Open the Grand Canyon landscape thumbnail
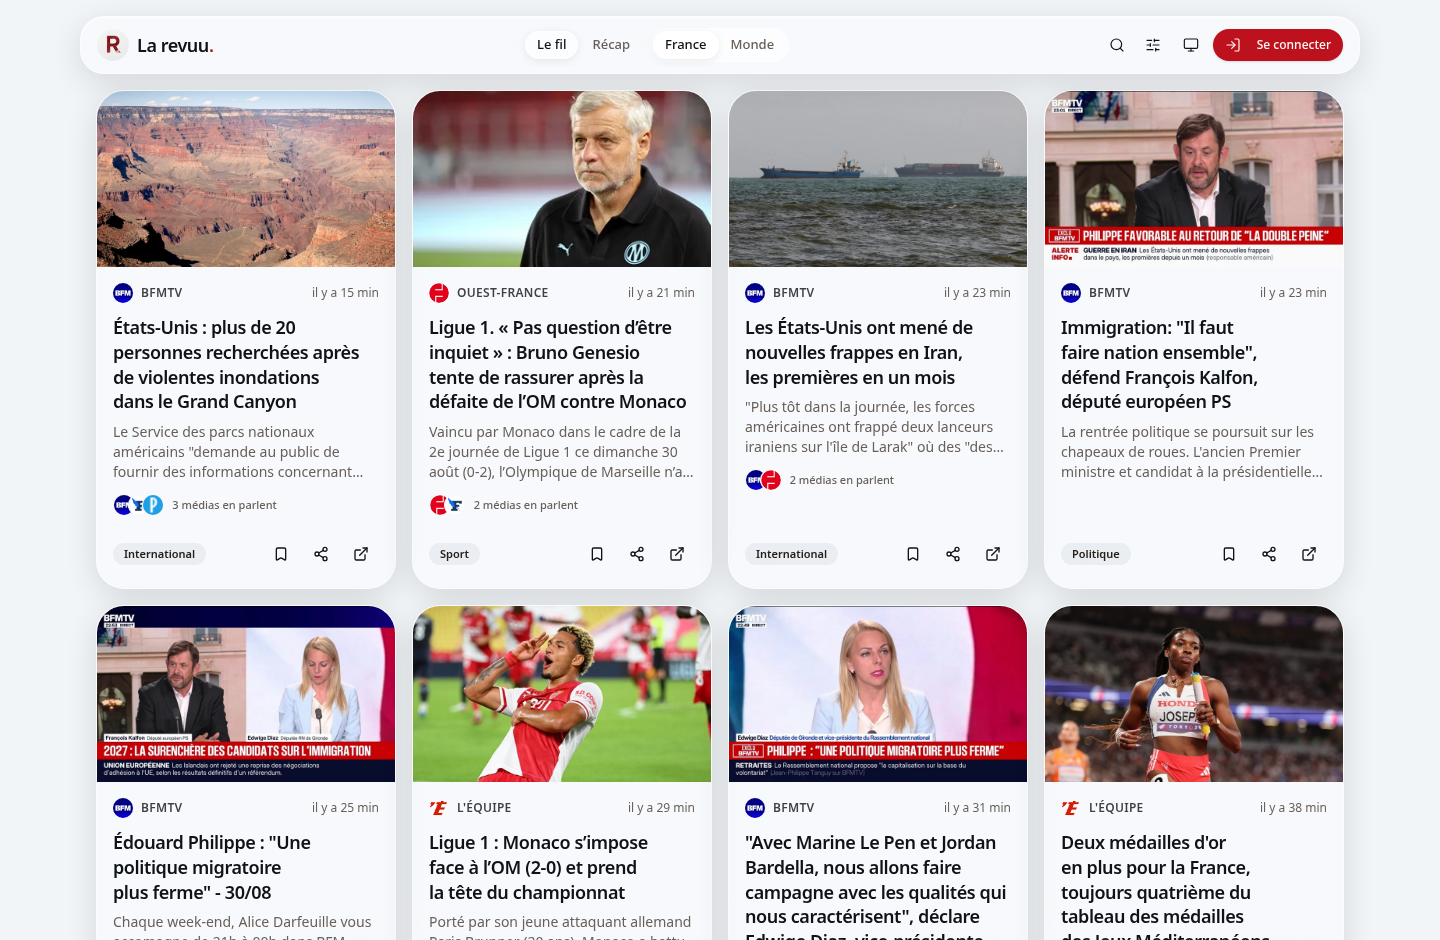This screenshot has width=1440, height=940. click(x=246, y=179)
